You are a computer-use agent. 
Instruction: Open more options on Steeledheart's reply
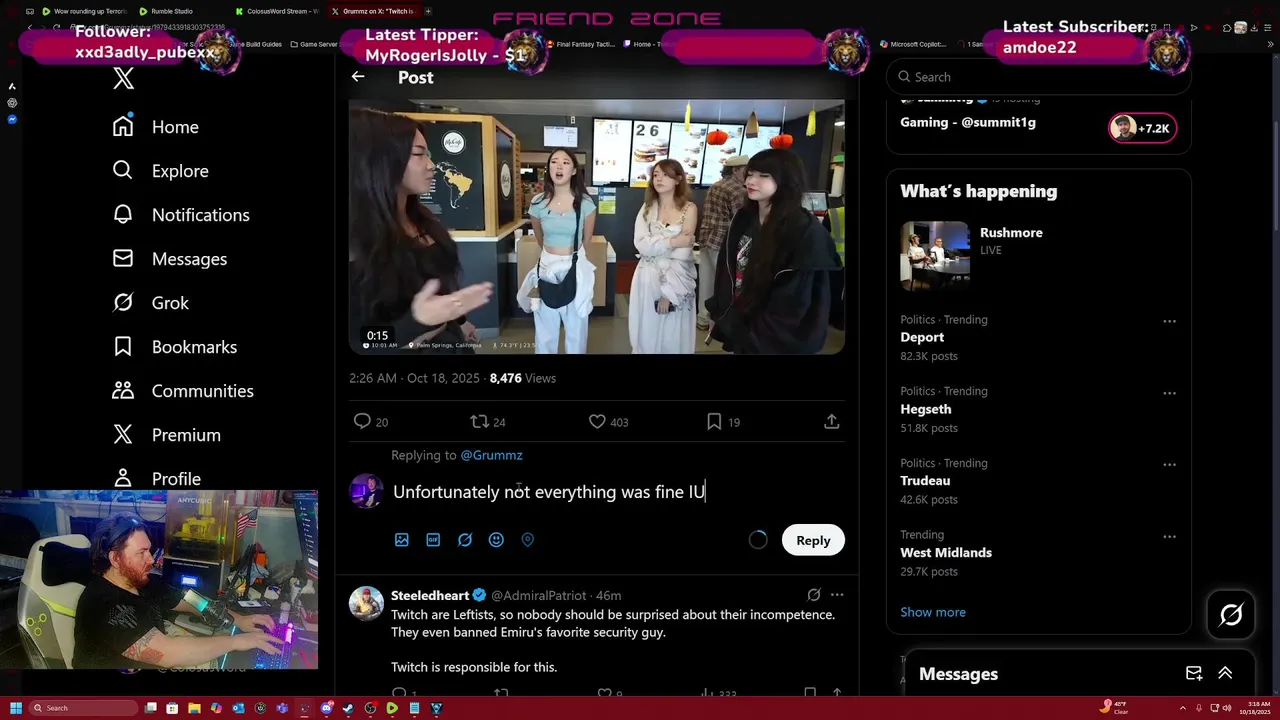click(837, 595)
